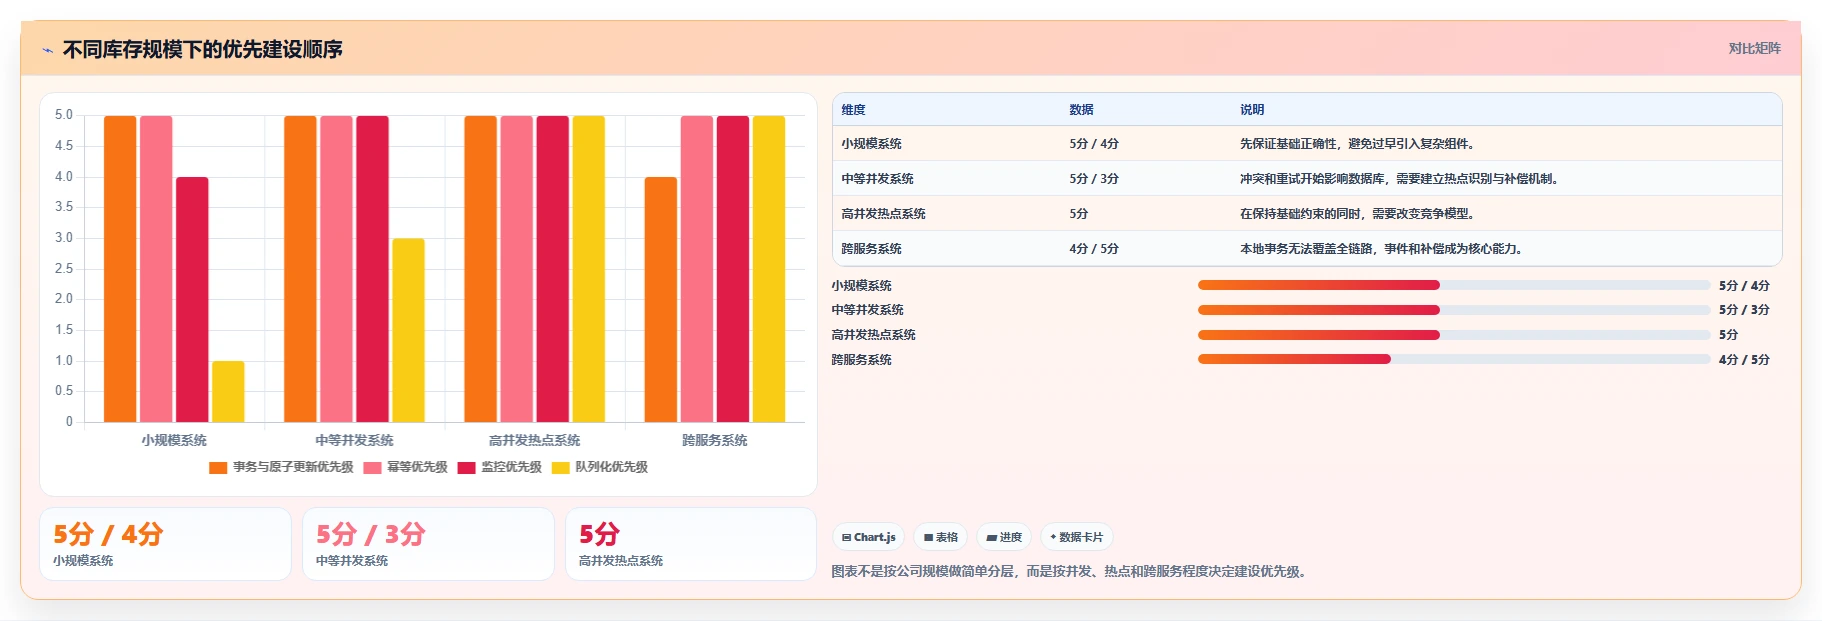Click the 数据 table column header
Screen dimensions: 1822x621
[x=1081, y=110]
